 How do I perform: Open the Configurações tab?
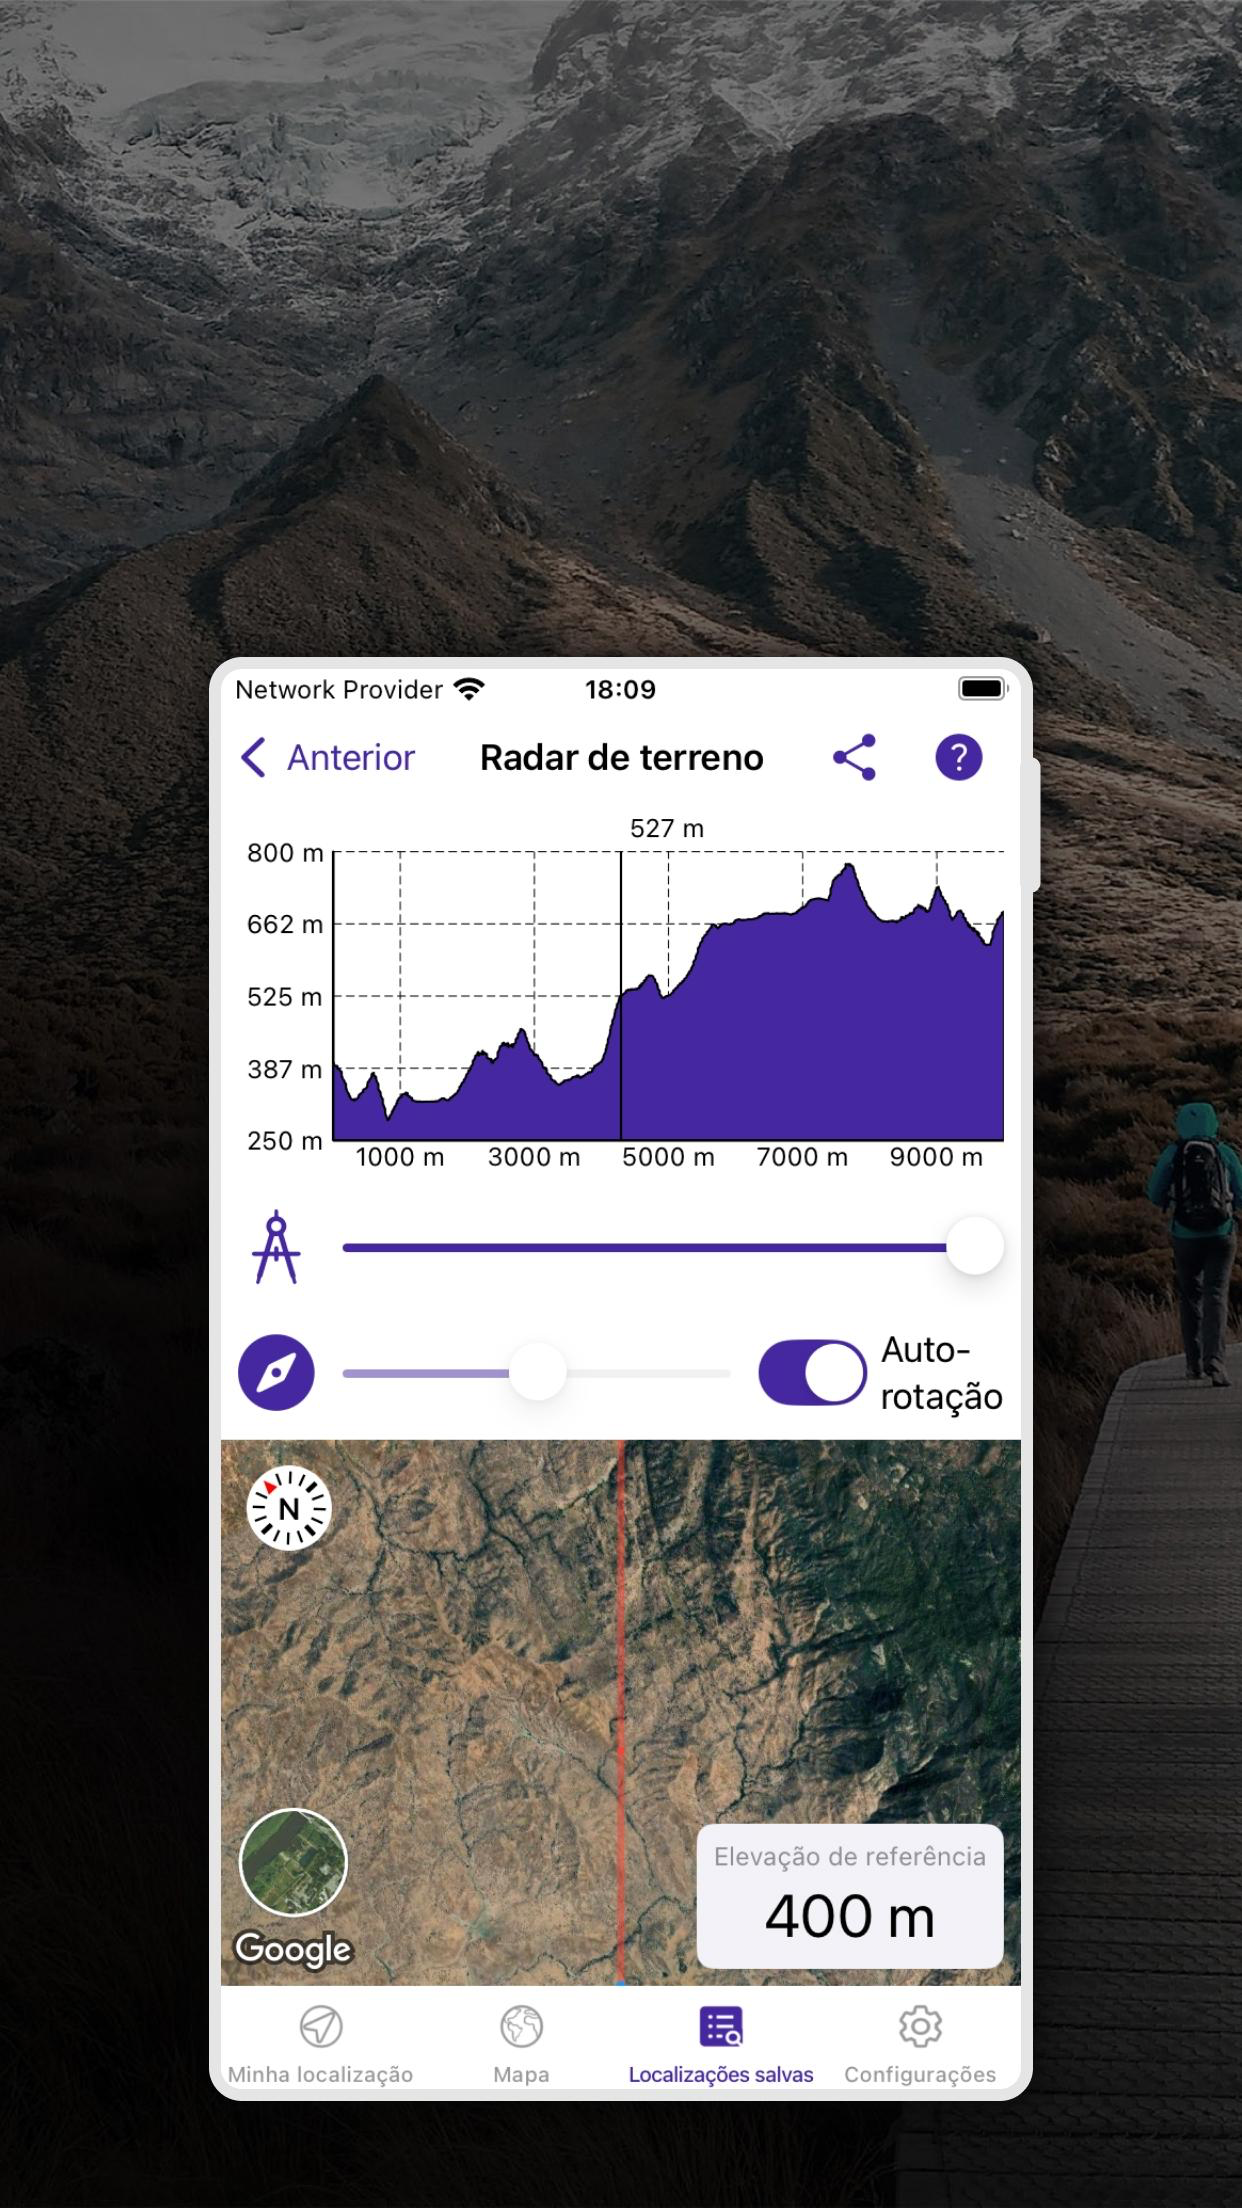tap(920, 2045)
